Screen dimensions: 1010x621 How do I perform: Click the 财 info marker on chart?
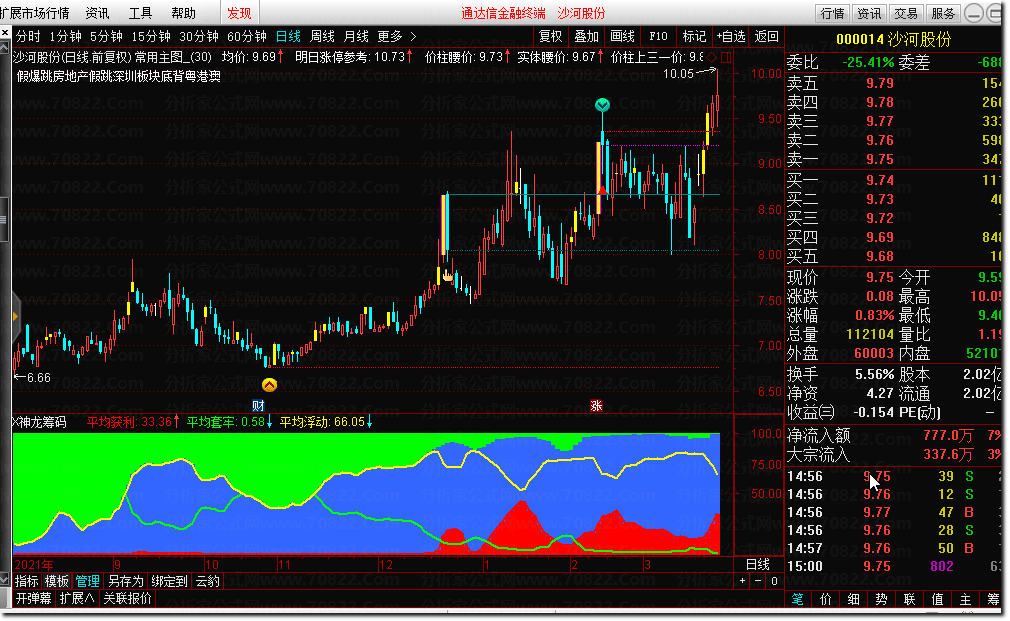[258, 406]
